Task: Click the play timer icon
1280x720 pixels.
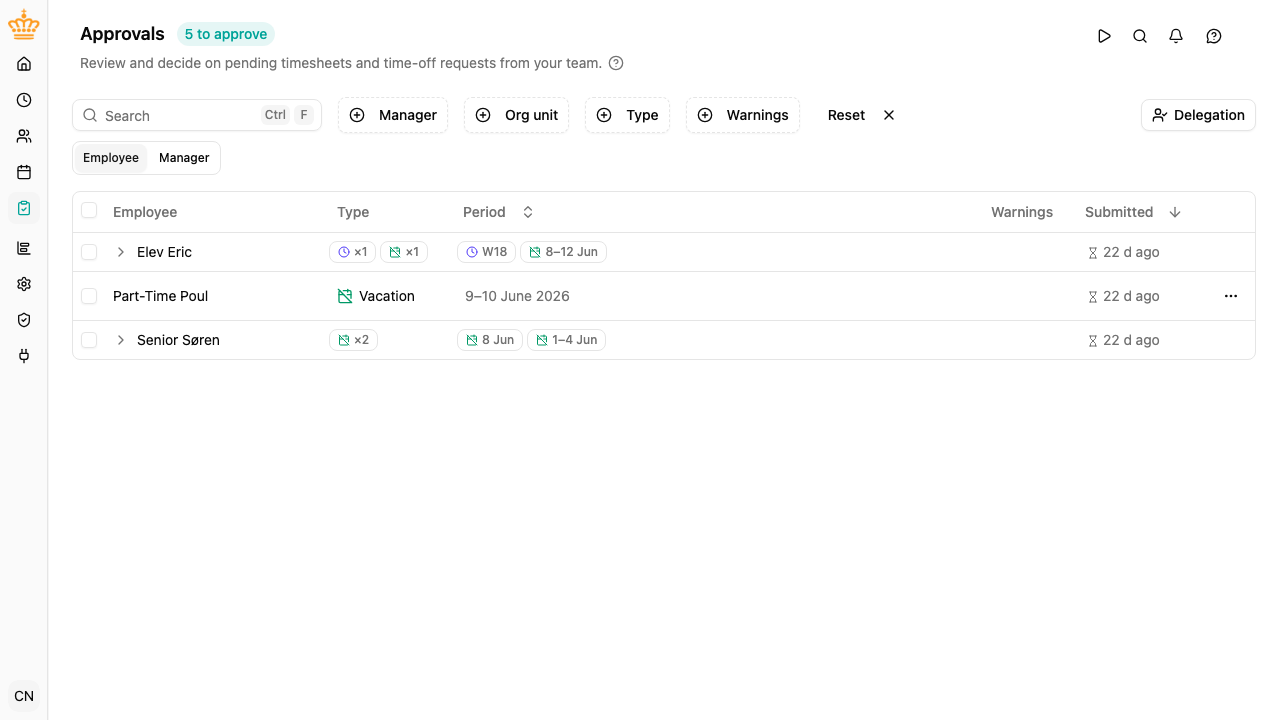Action: (x=1104, y=36)
